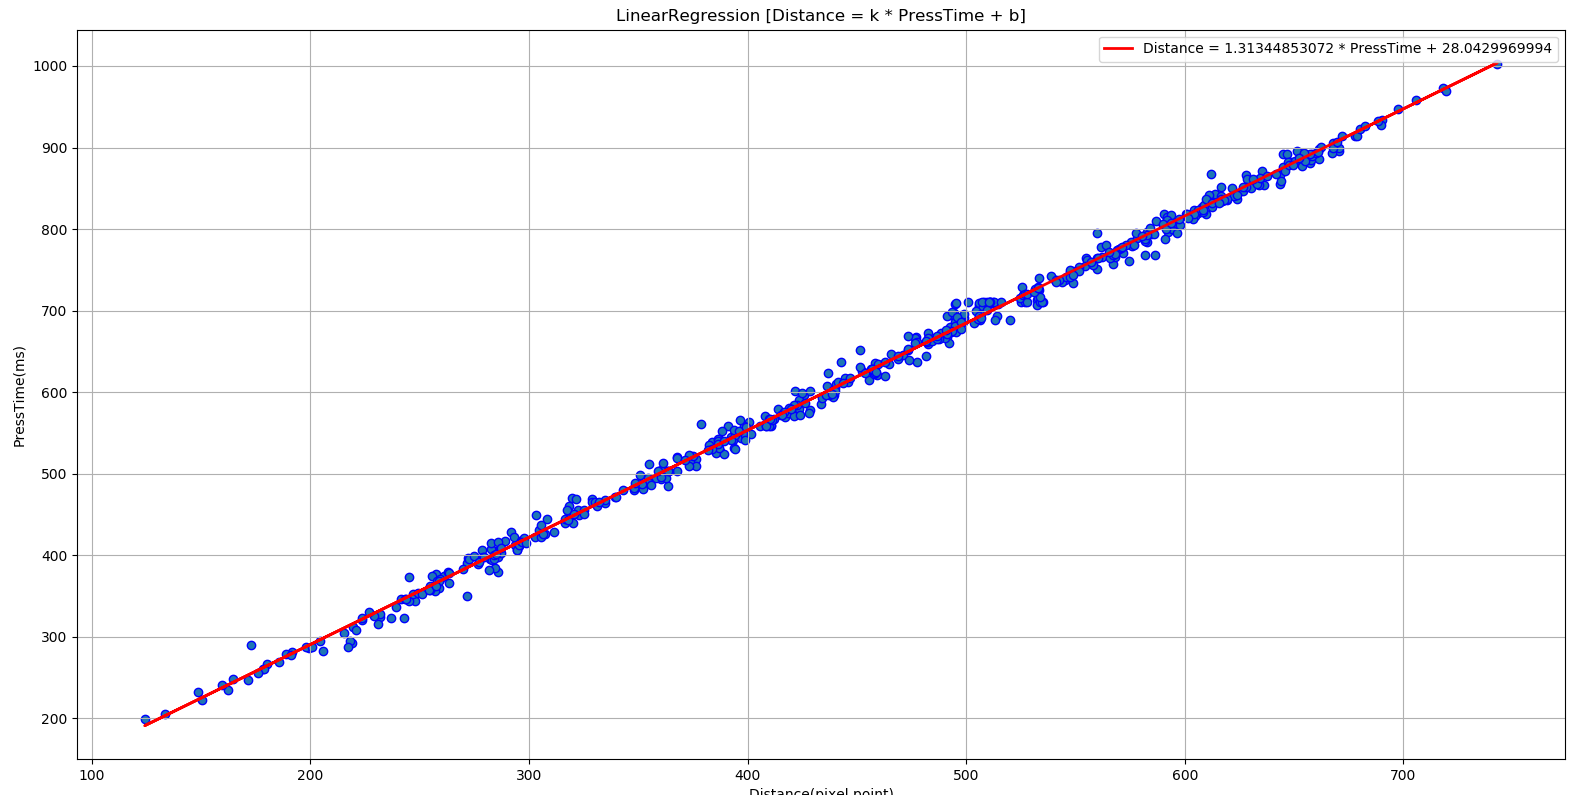The width and height of the screenshot is (1580, 795).
Task: Click the 500 tick label on x-axis
Action: point(966,775)
